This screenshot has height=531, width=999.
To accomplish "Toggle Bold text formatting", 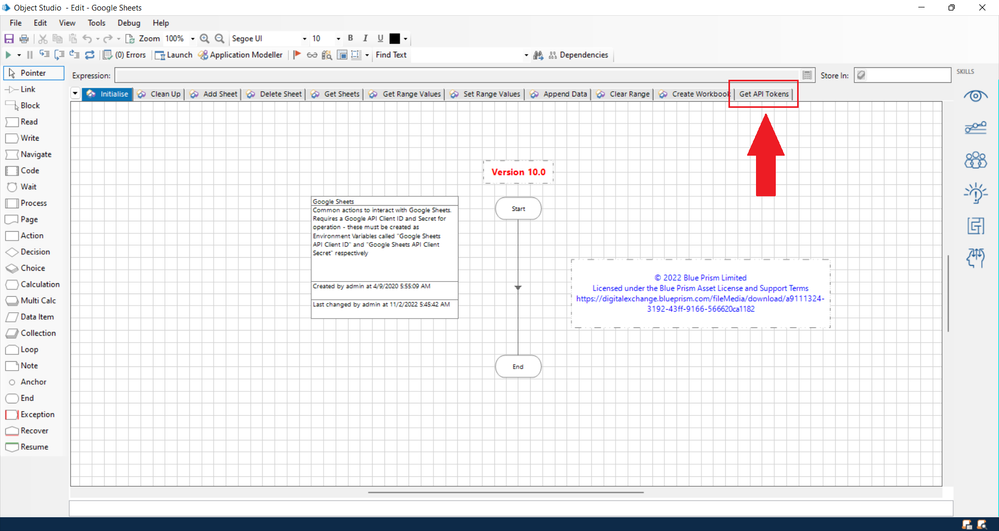I will pos(350,38).
